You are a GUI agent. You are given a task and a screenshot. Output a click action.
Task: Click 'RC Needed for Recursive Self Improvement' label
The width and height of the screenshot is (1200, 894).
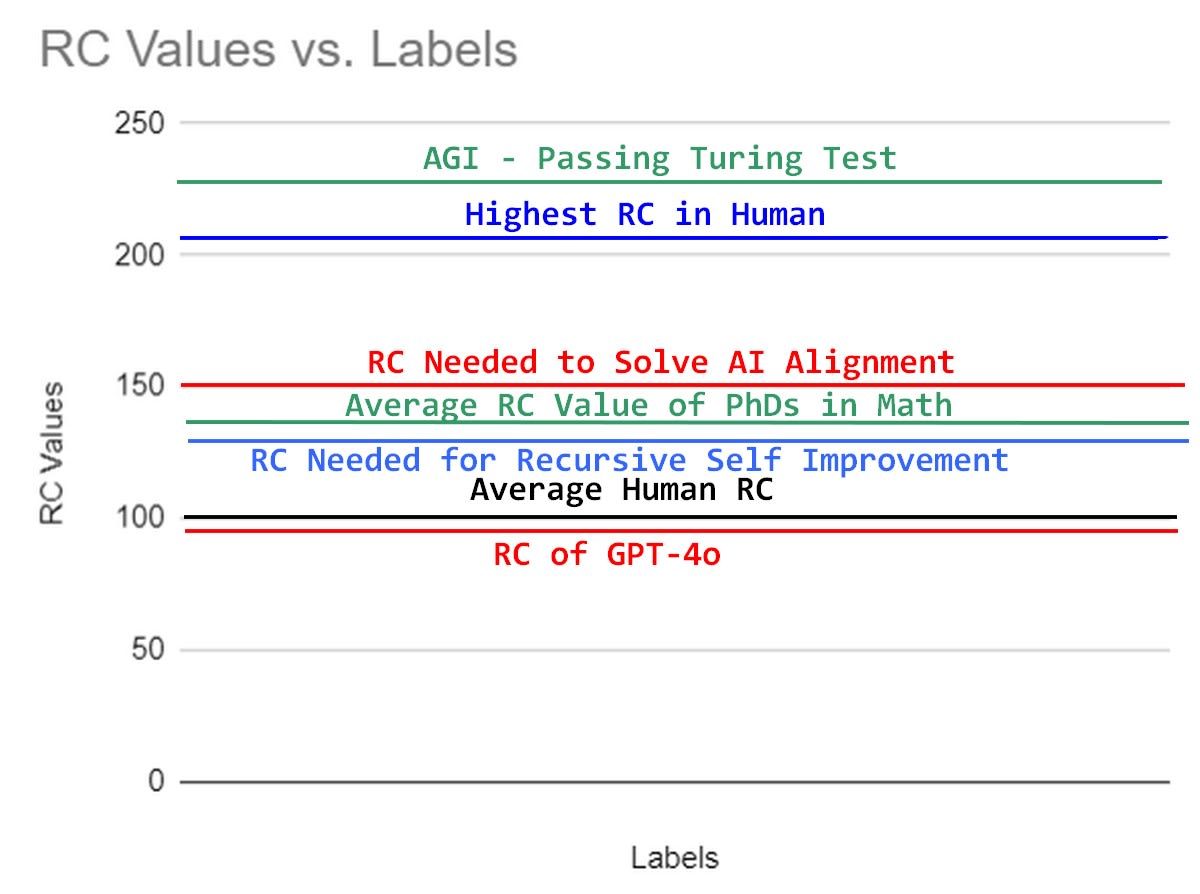coord(629,460)
